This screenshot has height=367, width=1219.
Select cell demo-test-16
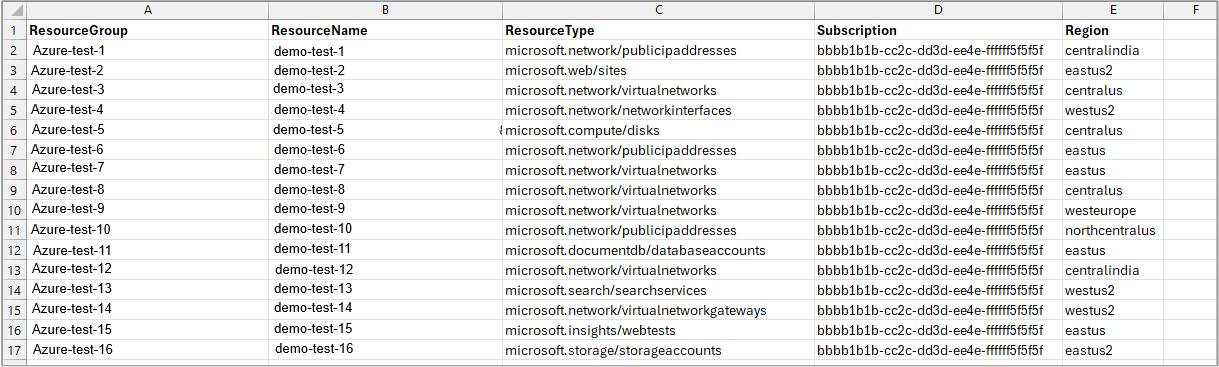pos(386,350)
